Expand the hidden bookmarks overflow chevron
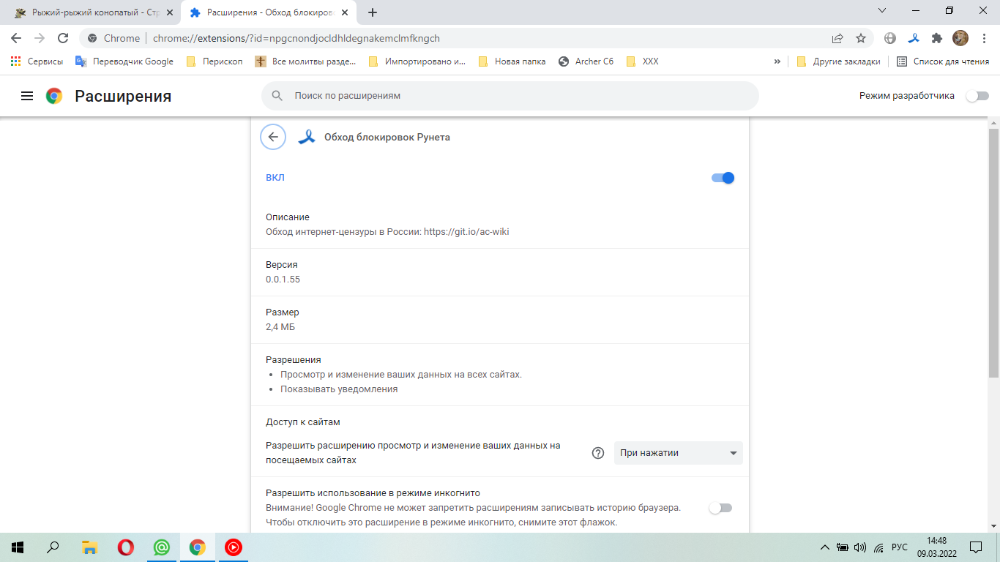The height and width of the screenshot is (562, 1000). 777,61
